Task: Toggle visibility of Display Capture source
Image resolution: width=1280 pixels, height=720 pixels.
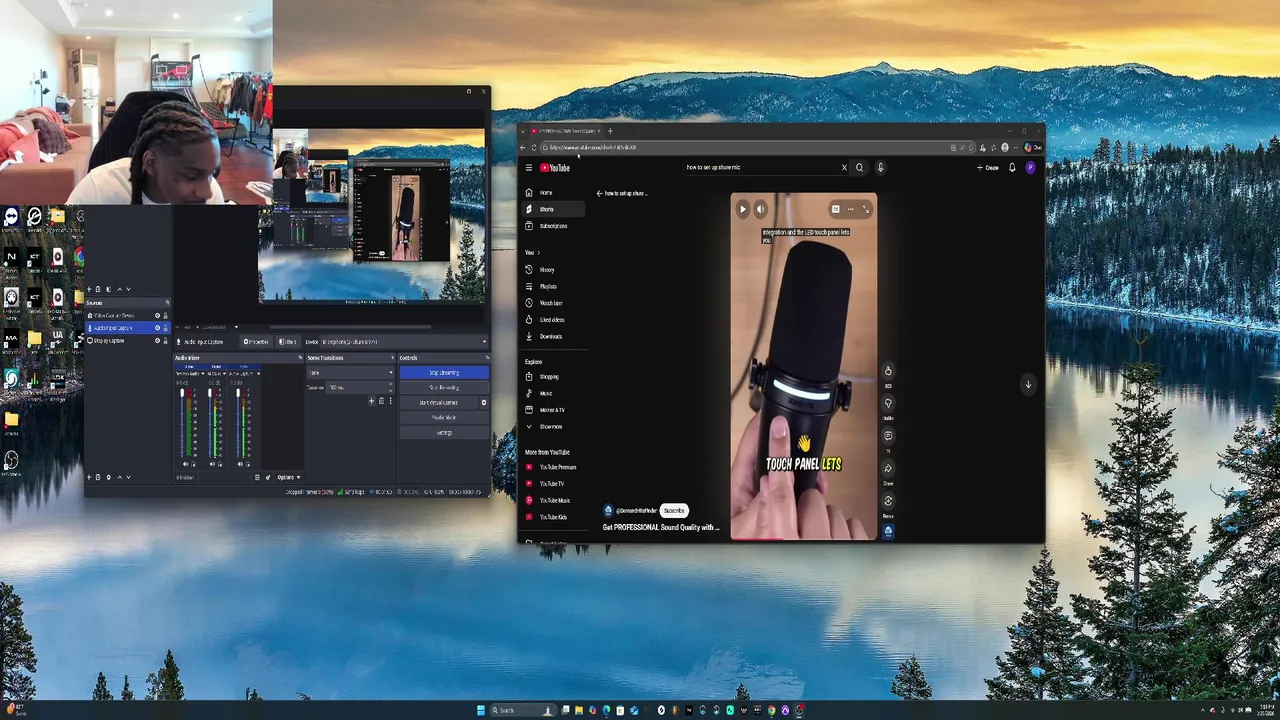Action: pos(157,341)
